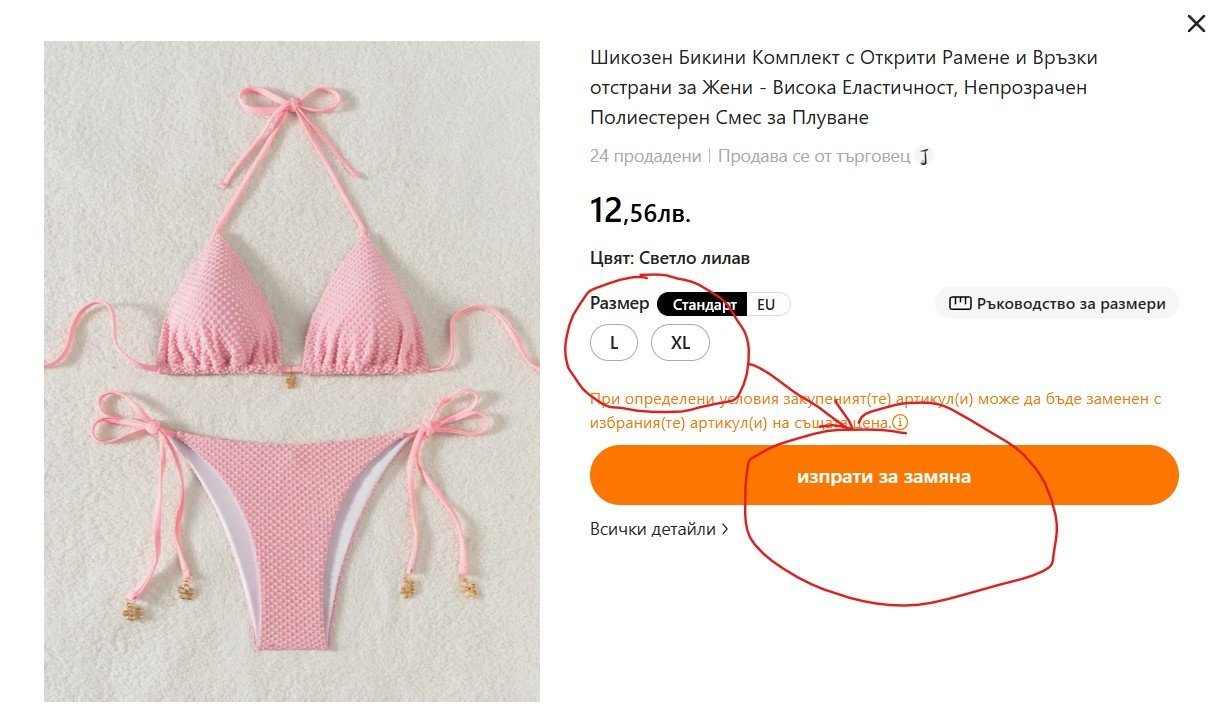Click the 'Цвят: Светло лилав' color label

pyautogui.click(x=670, y=259)
